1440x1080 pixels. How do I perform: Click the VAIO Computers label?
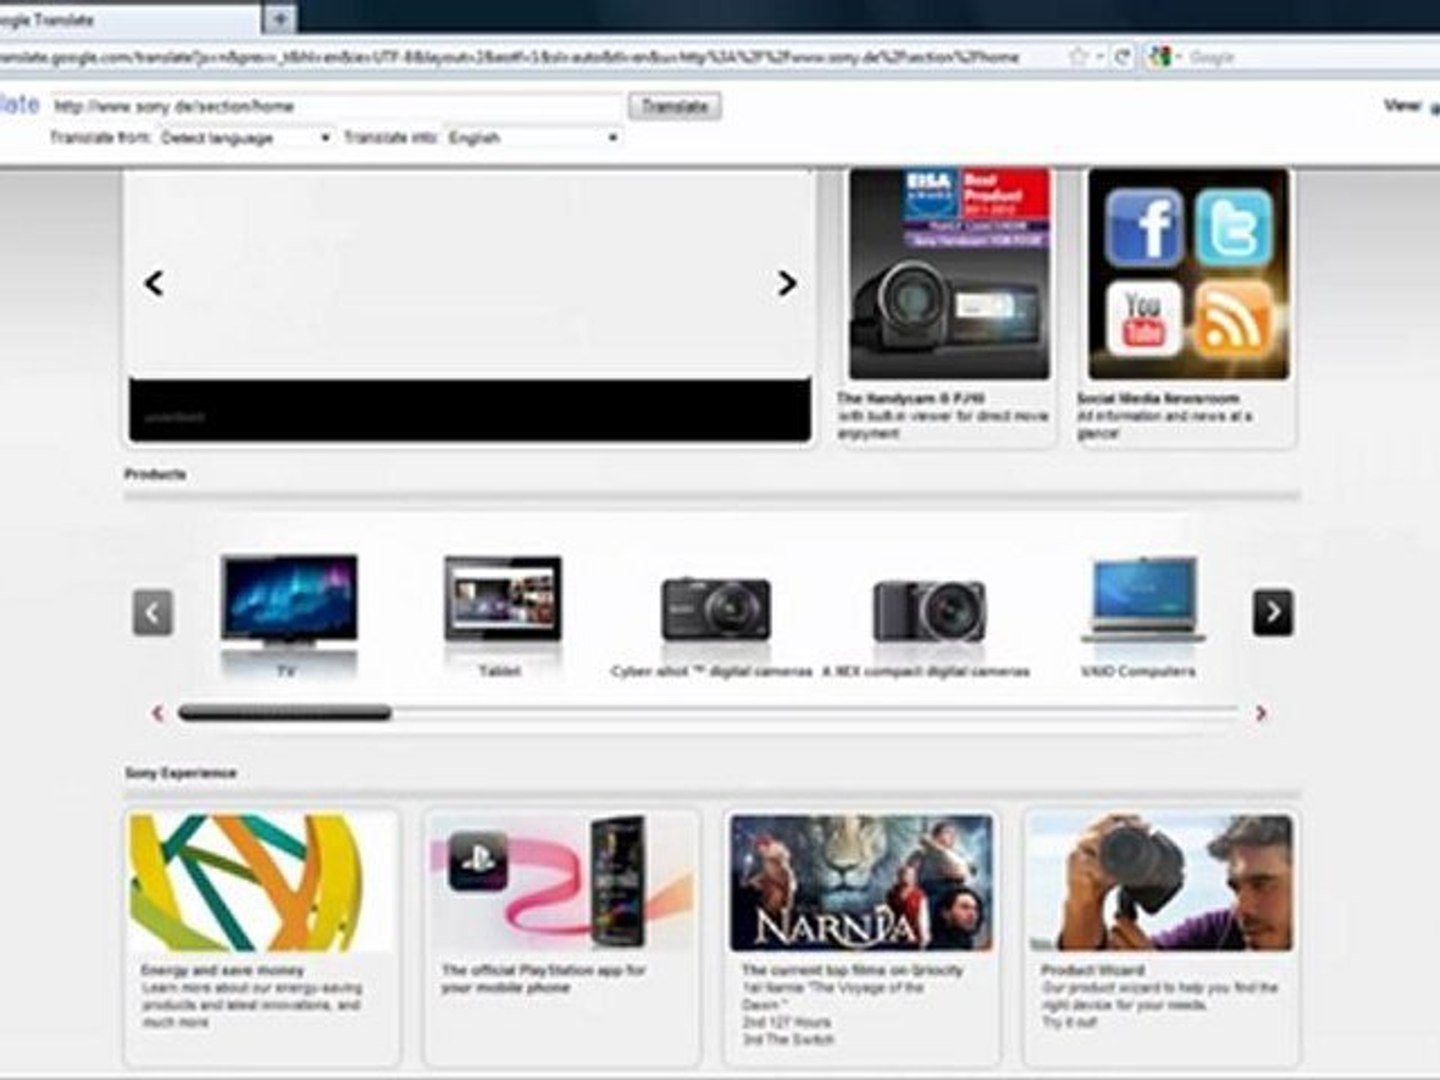(x=1138, y=671)
